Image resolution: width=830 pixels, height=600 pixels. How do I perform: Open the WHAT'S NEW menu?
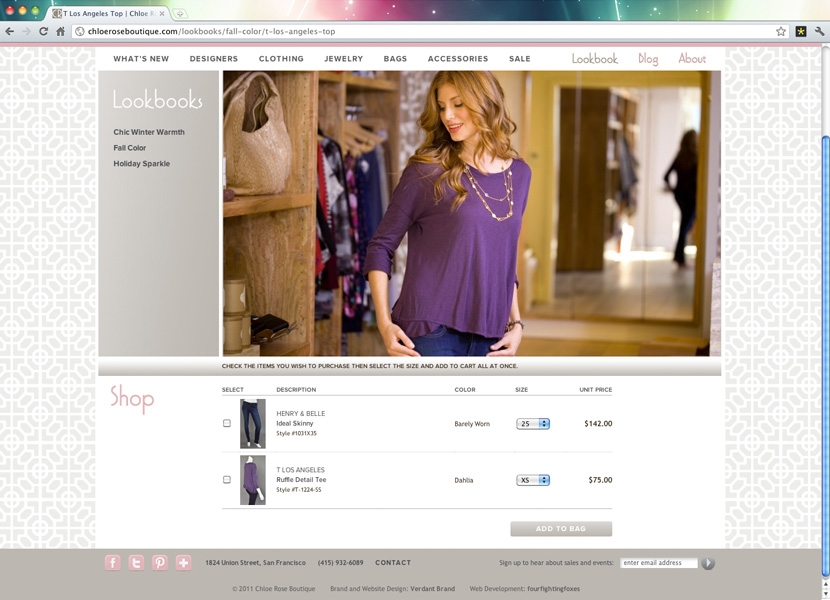coord(141,59)
